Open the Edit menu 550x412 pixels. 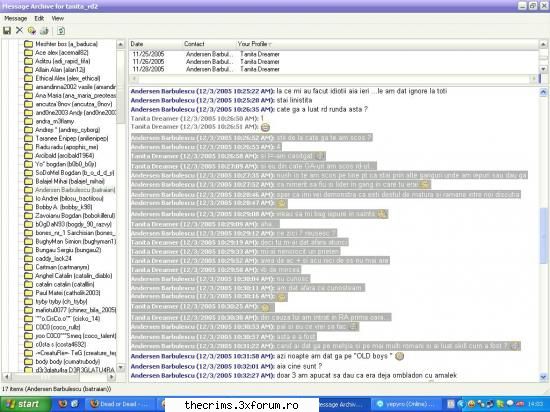pos(39,18)
